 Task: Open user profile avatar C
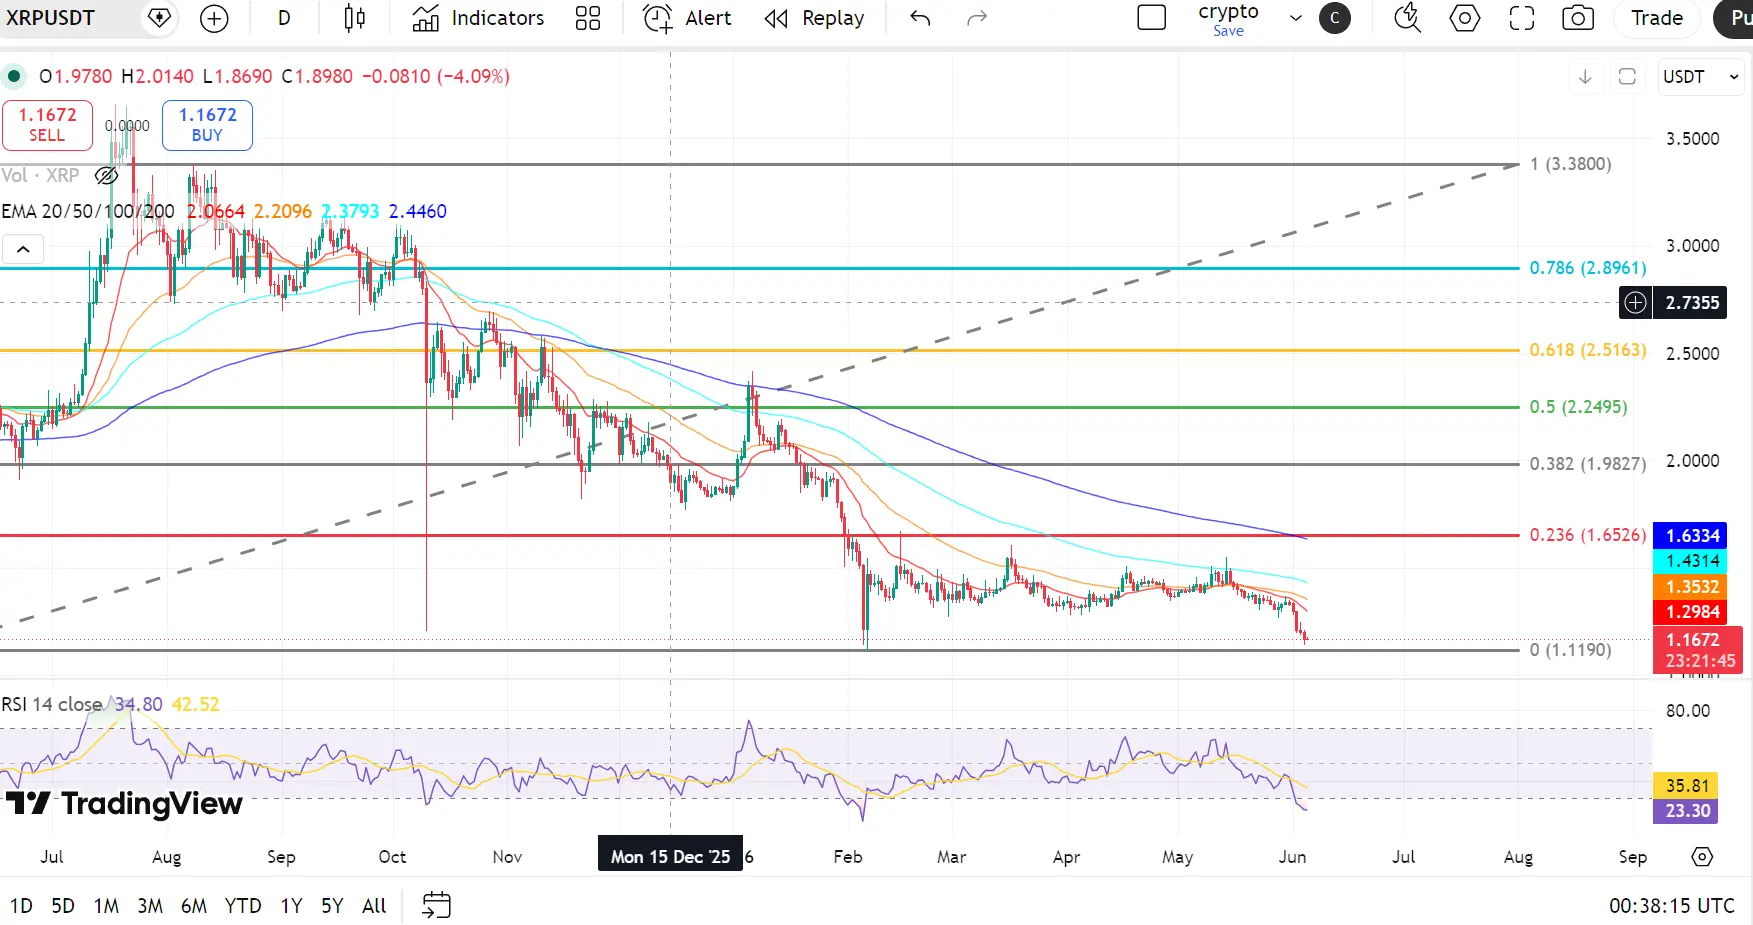[x=1335, y=18]
